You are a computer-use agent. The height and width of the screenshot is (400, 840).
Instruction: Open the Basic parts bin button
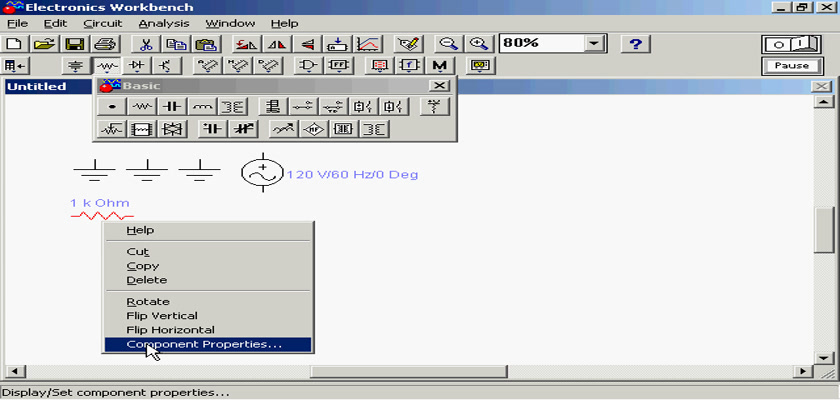pos(107,66)
